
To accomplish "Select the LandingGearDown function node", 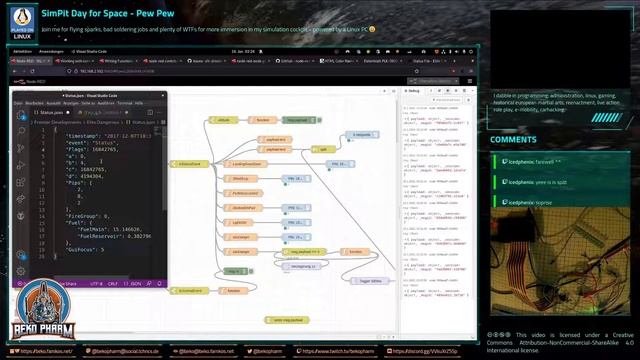I will [246, 164].
